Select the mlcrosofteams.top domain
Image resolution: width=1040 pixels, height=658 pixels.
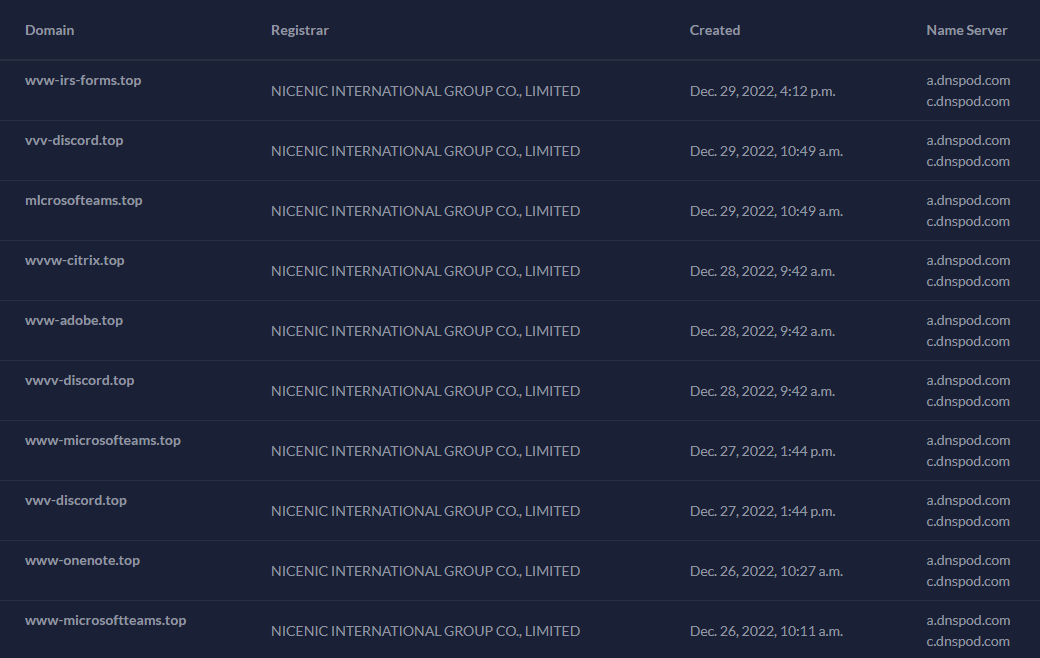click(84, 200)
